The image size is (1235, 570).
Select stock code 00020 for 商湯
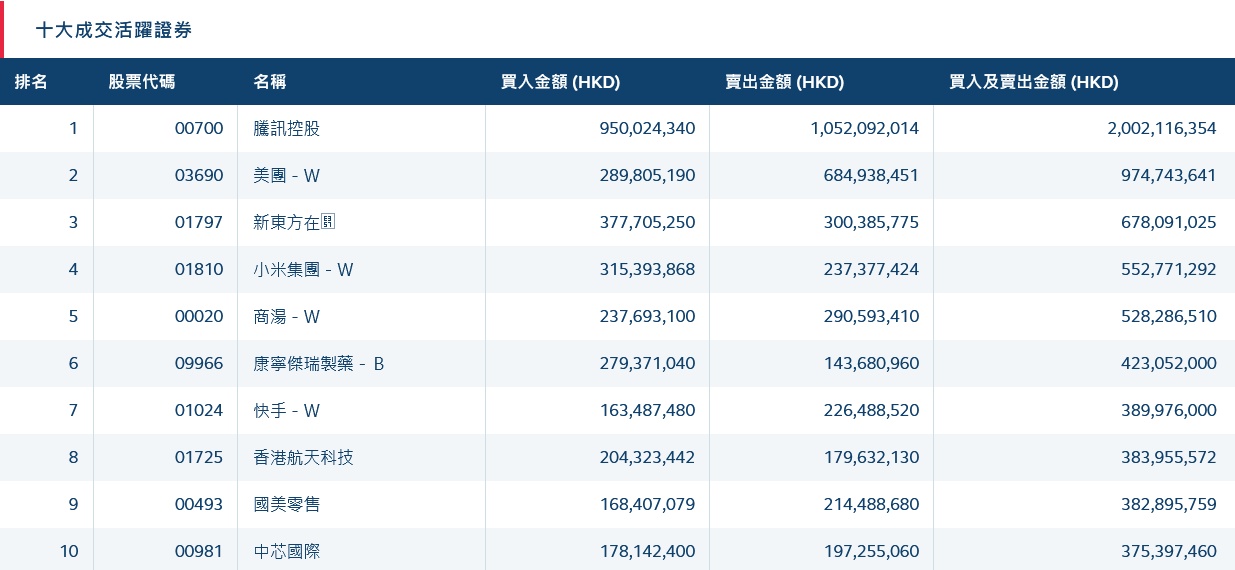(x=199, y=316)
